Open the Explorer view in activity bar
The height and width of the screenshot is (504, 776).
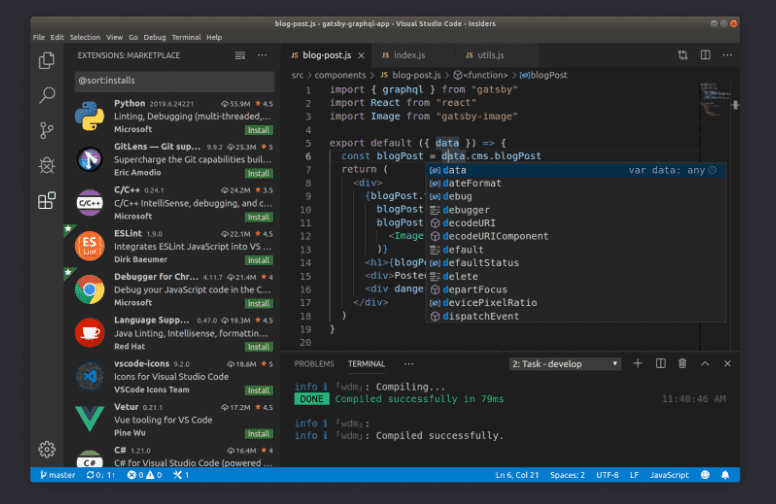pos(47,61)
